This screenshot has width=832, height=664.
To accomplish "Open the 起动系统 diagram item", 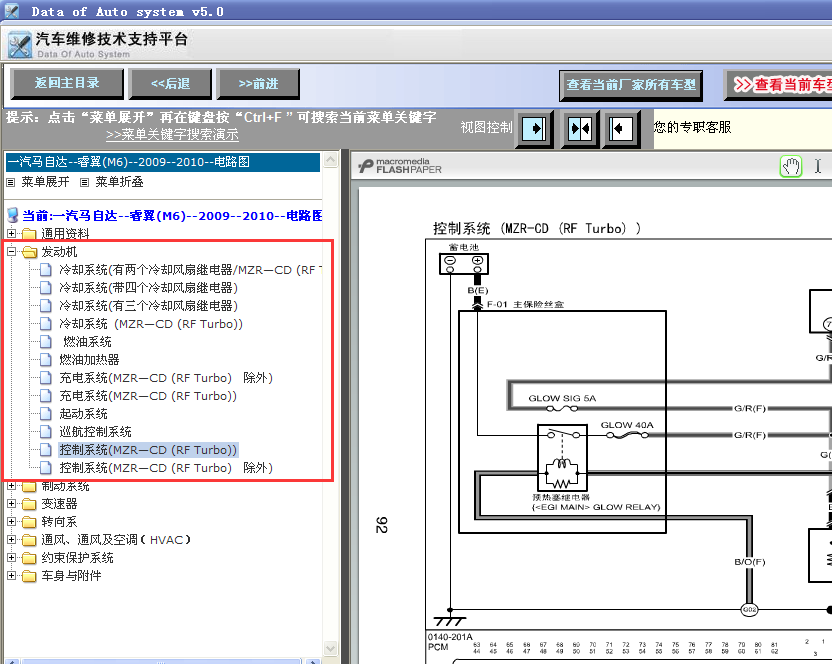I will click(83, 414).
